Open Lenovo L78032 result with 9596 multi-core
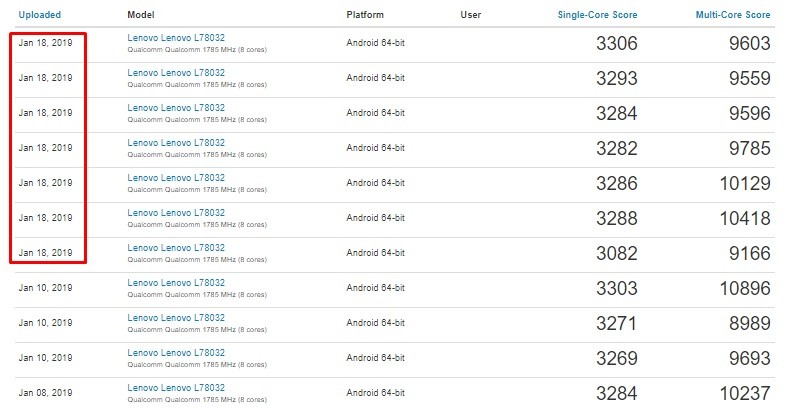Viewport: 792px width, 412px height. coord(176,108)
